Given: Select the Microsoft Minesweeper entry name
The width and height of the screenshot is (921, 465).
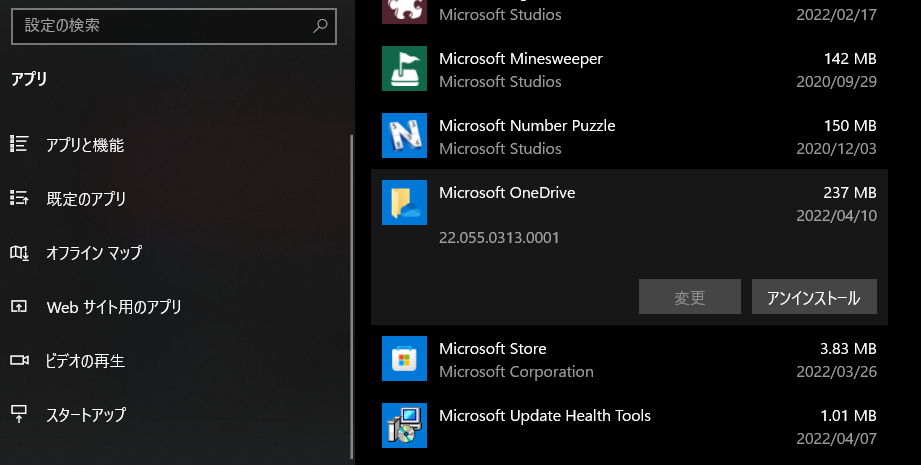Looking at the screenshot, I should coord(521,59).
